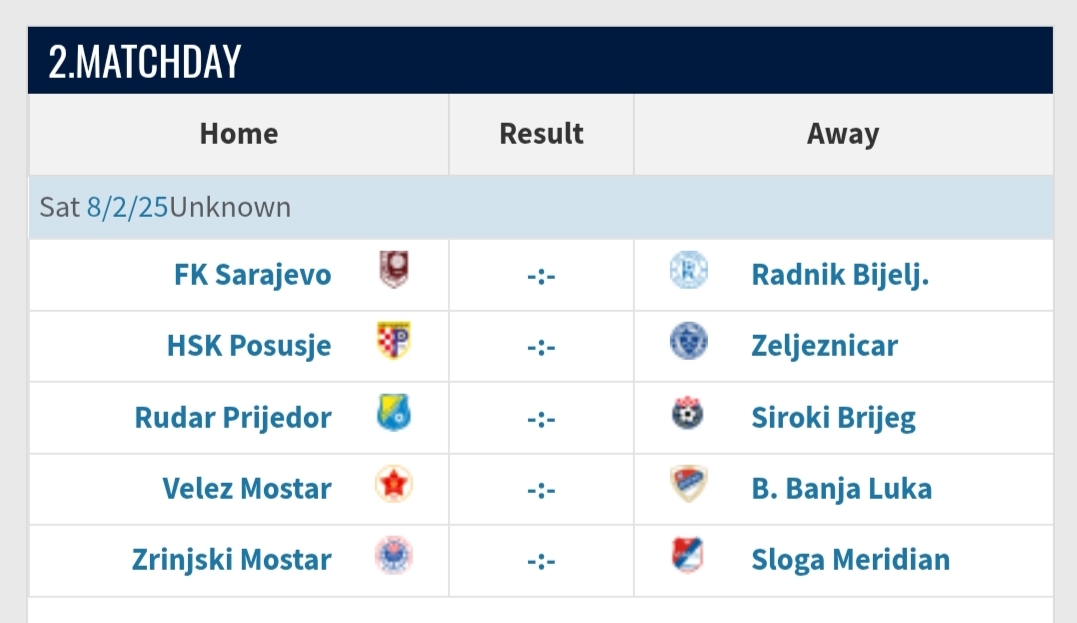Screen dimensions: 1077x623
Task: Open Zrinjski Mostar vs Sloga result
Action: point(541,561)
